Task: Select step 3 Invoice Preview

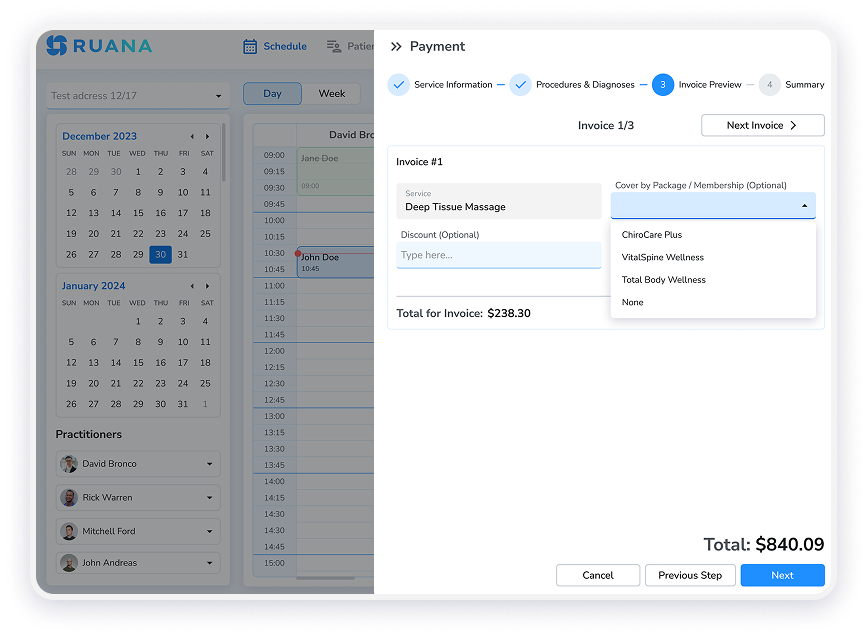Action: 661,85
